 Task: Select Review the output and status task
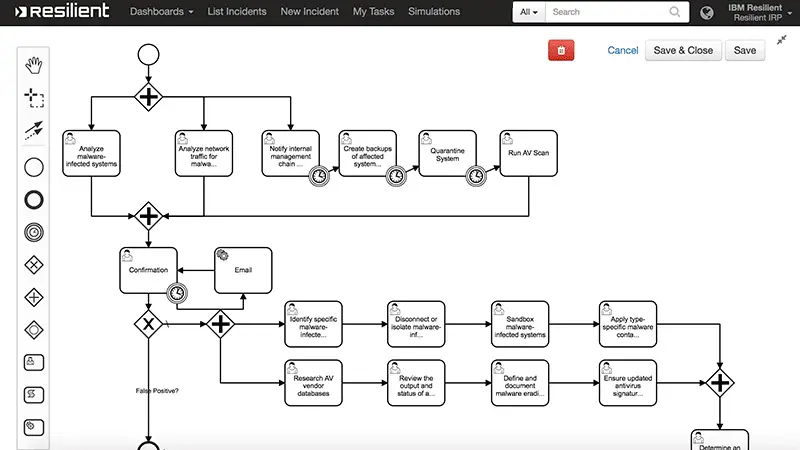click(416, 383)
